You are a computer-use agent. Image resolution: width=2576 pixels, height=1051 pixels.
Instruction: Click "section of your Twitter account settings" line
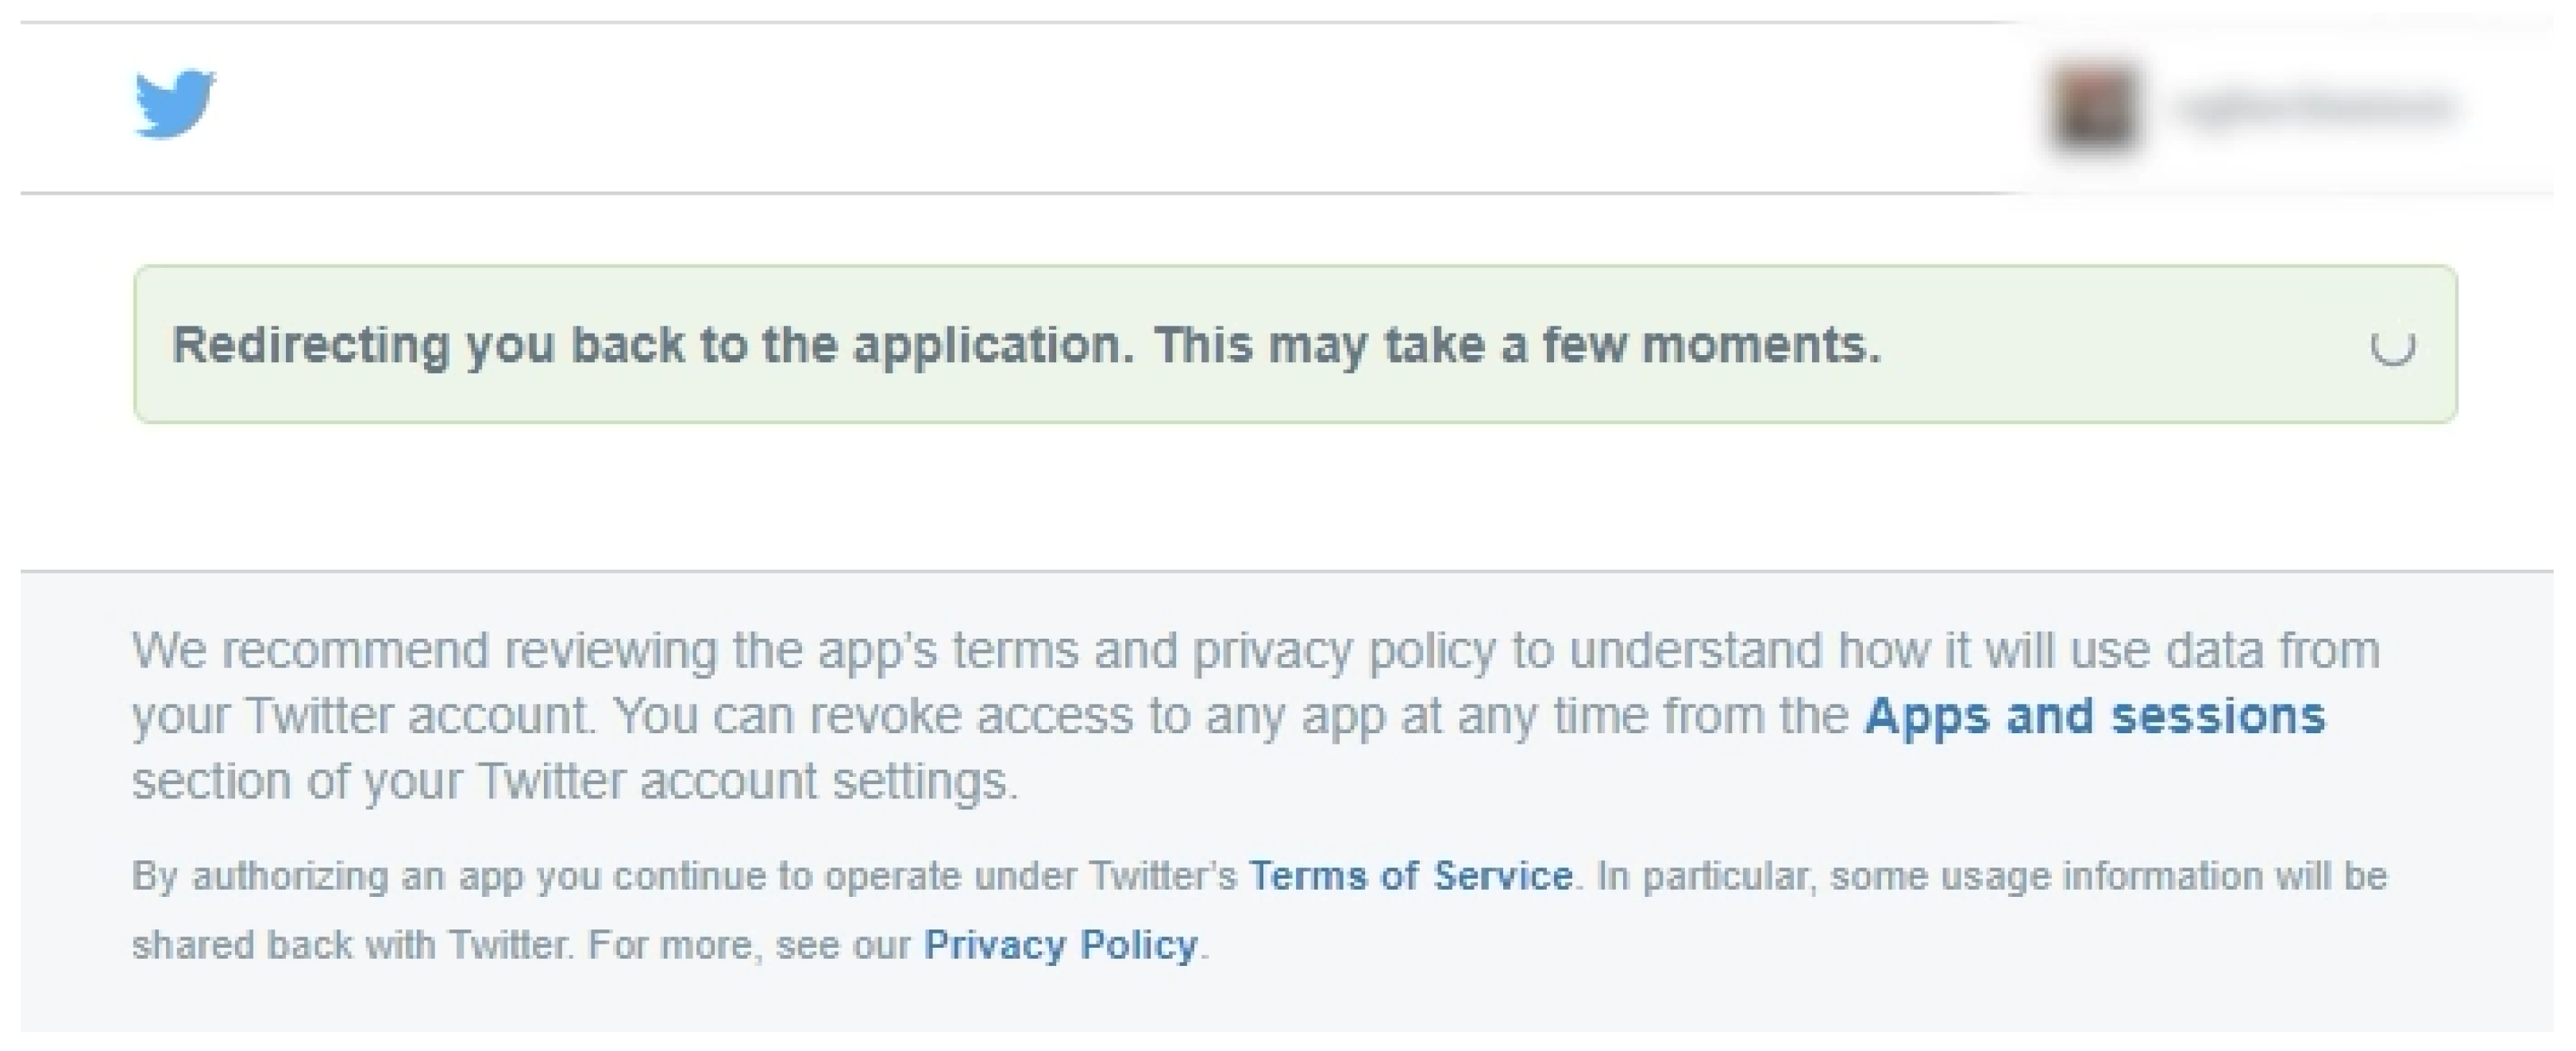(574, 781)
